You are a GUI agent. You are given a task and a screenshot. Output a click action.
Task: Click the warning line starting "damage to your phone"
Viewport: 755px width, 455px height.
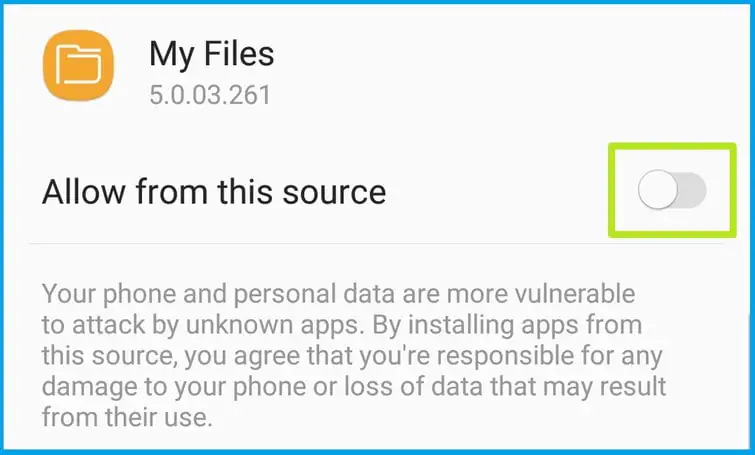[354, 385]
